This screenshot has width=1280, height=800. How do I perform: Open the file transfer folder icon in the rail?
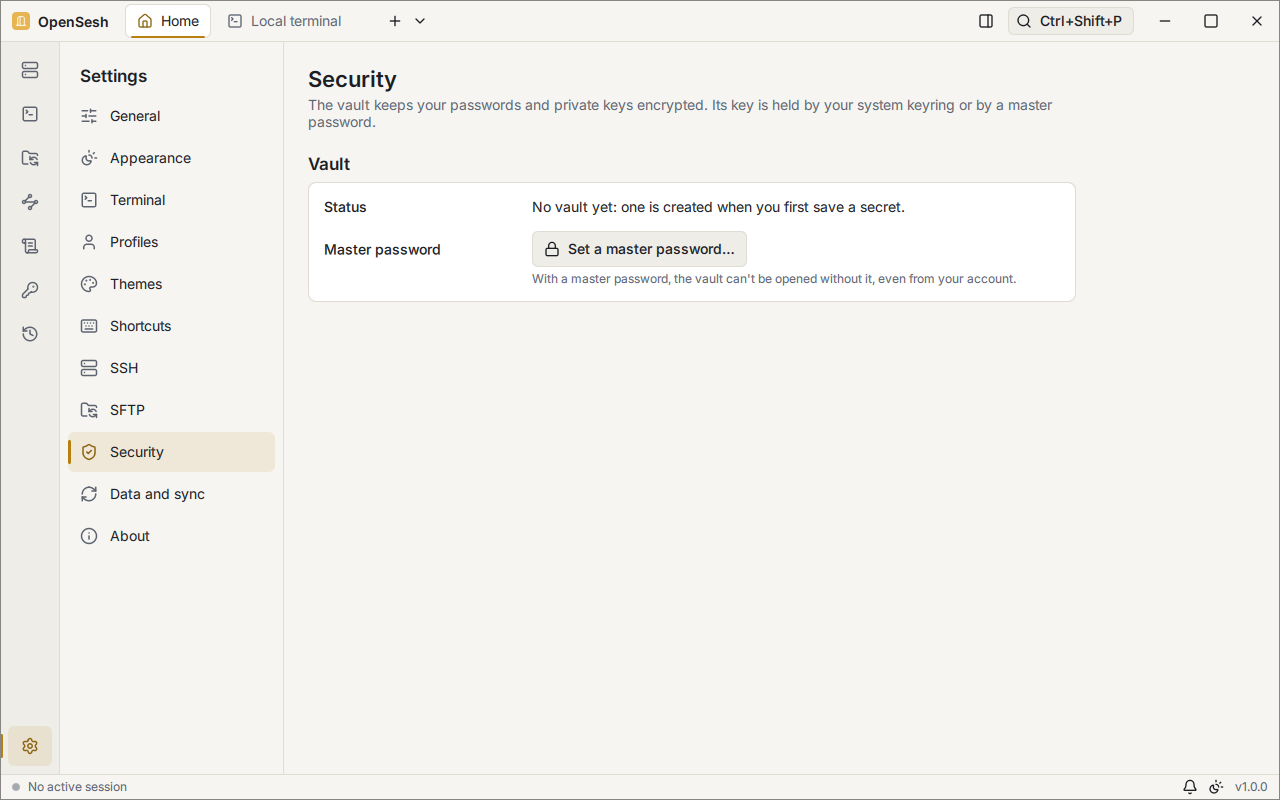[30, 158]
